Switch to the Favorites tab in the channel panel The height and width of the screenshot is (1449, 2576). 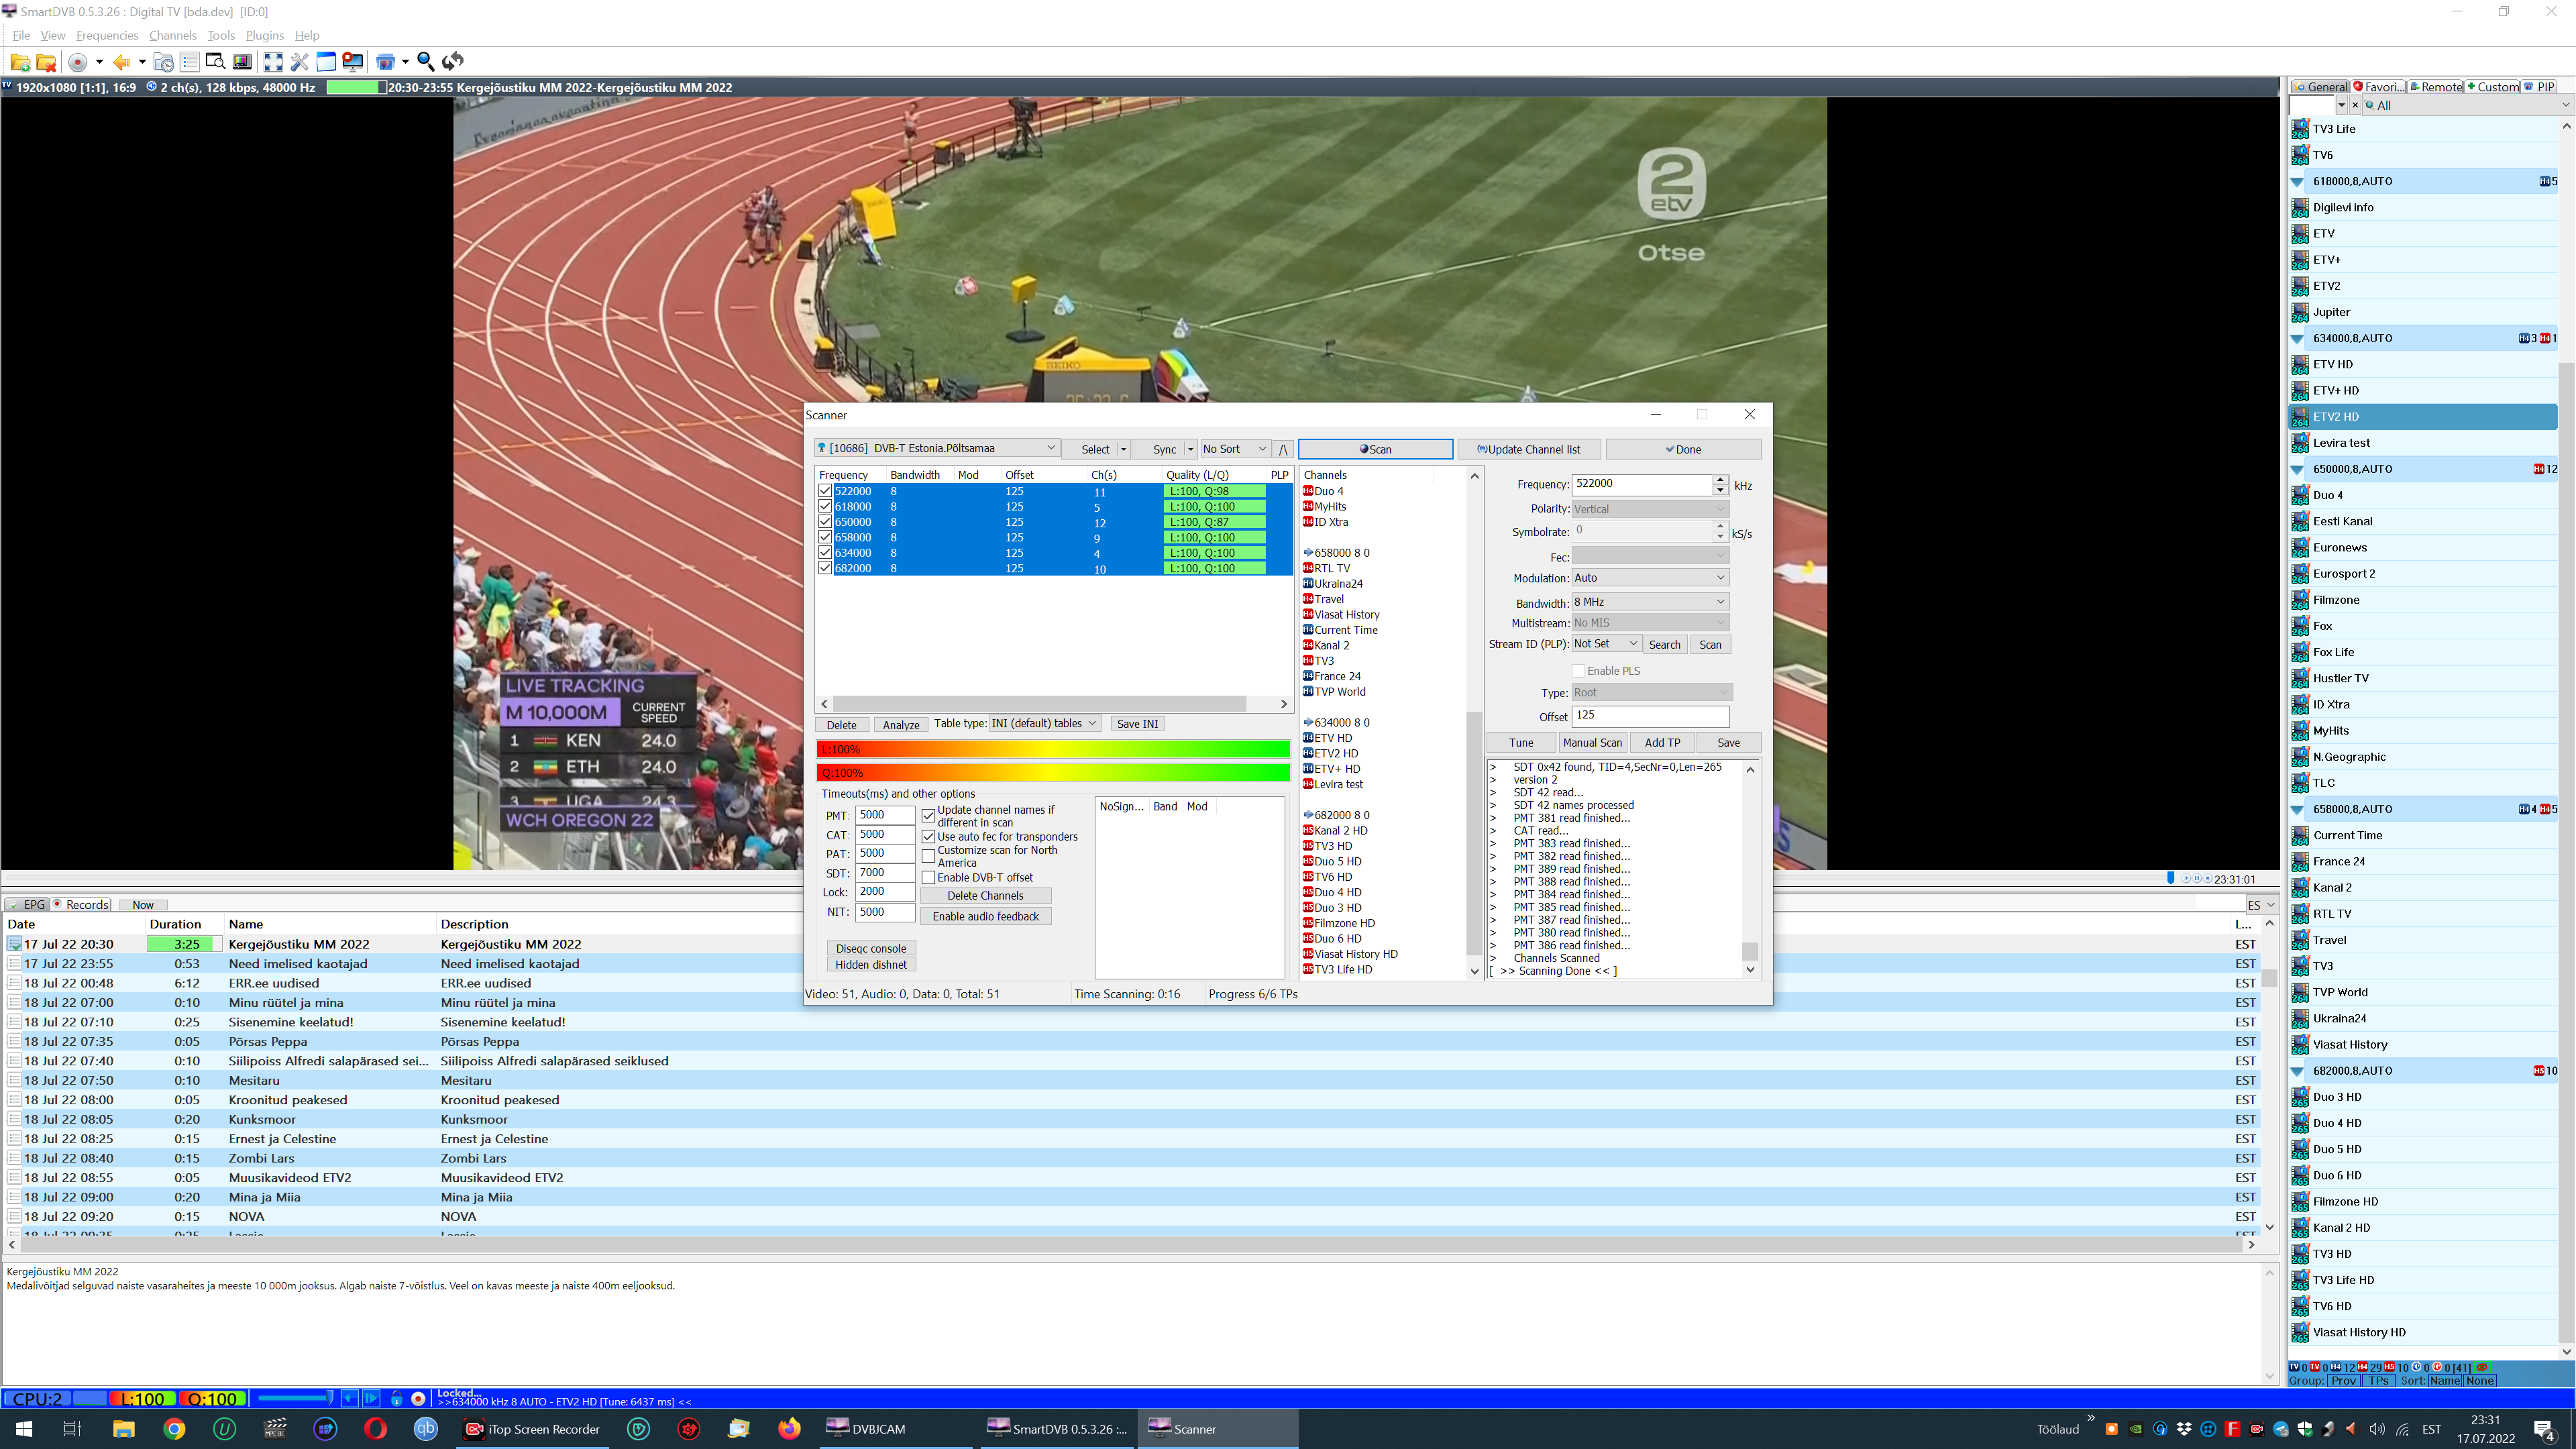(x=2378, y=87)
